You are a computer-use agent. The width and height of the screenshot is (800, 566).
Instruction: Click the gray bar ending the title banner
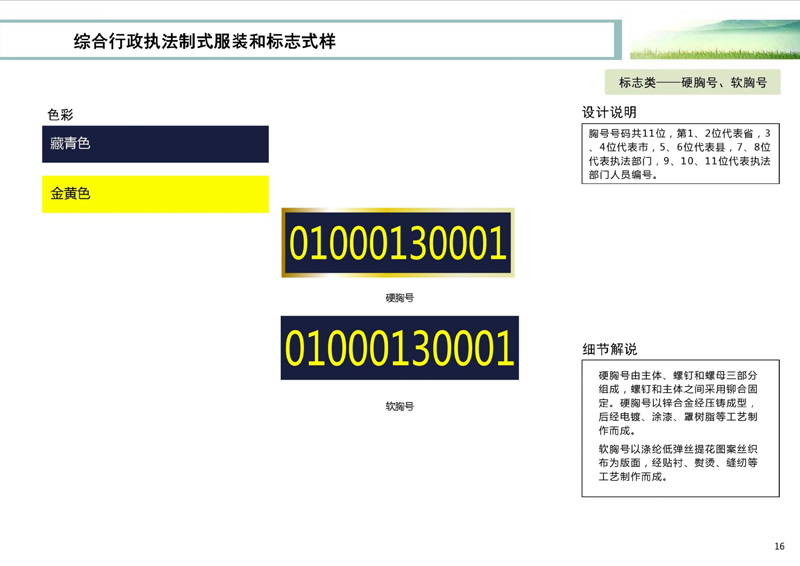tap(616, 40)
